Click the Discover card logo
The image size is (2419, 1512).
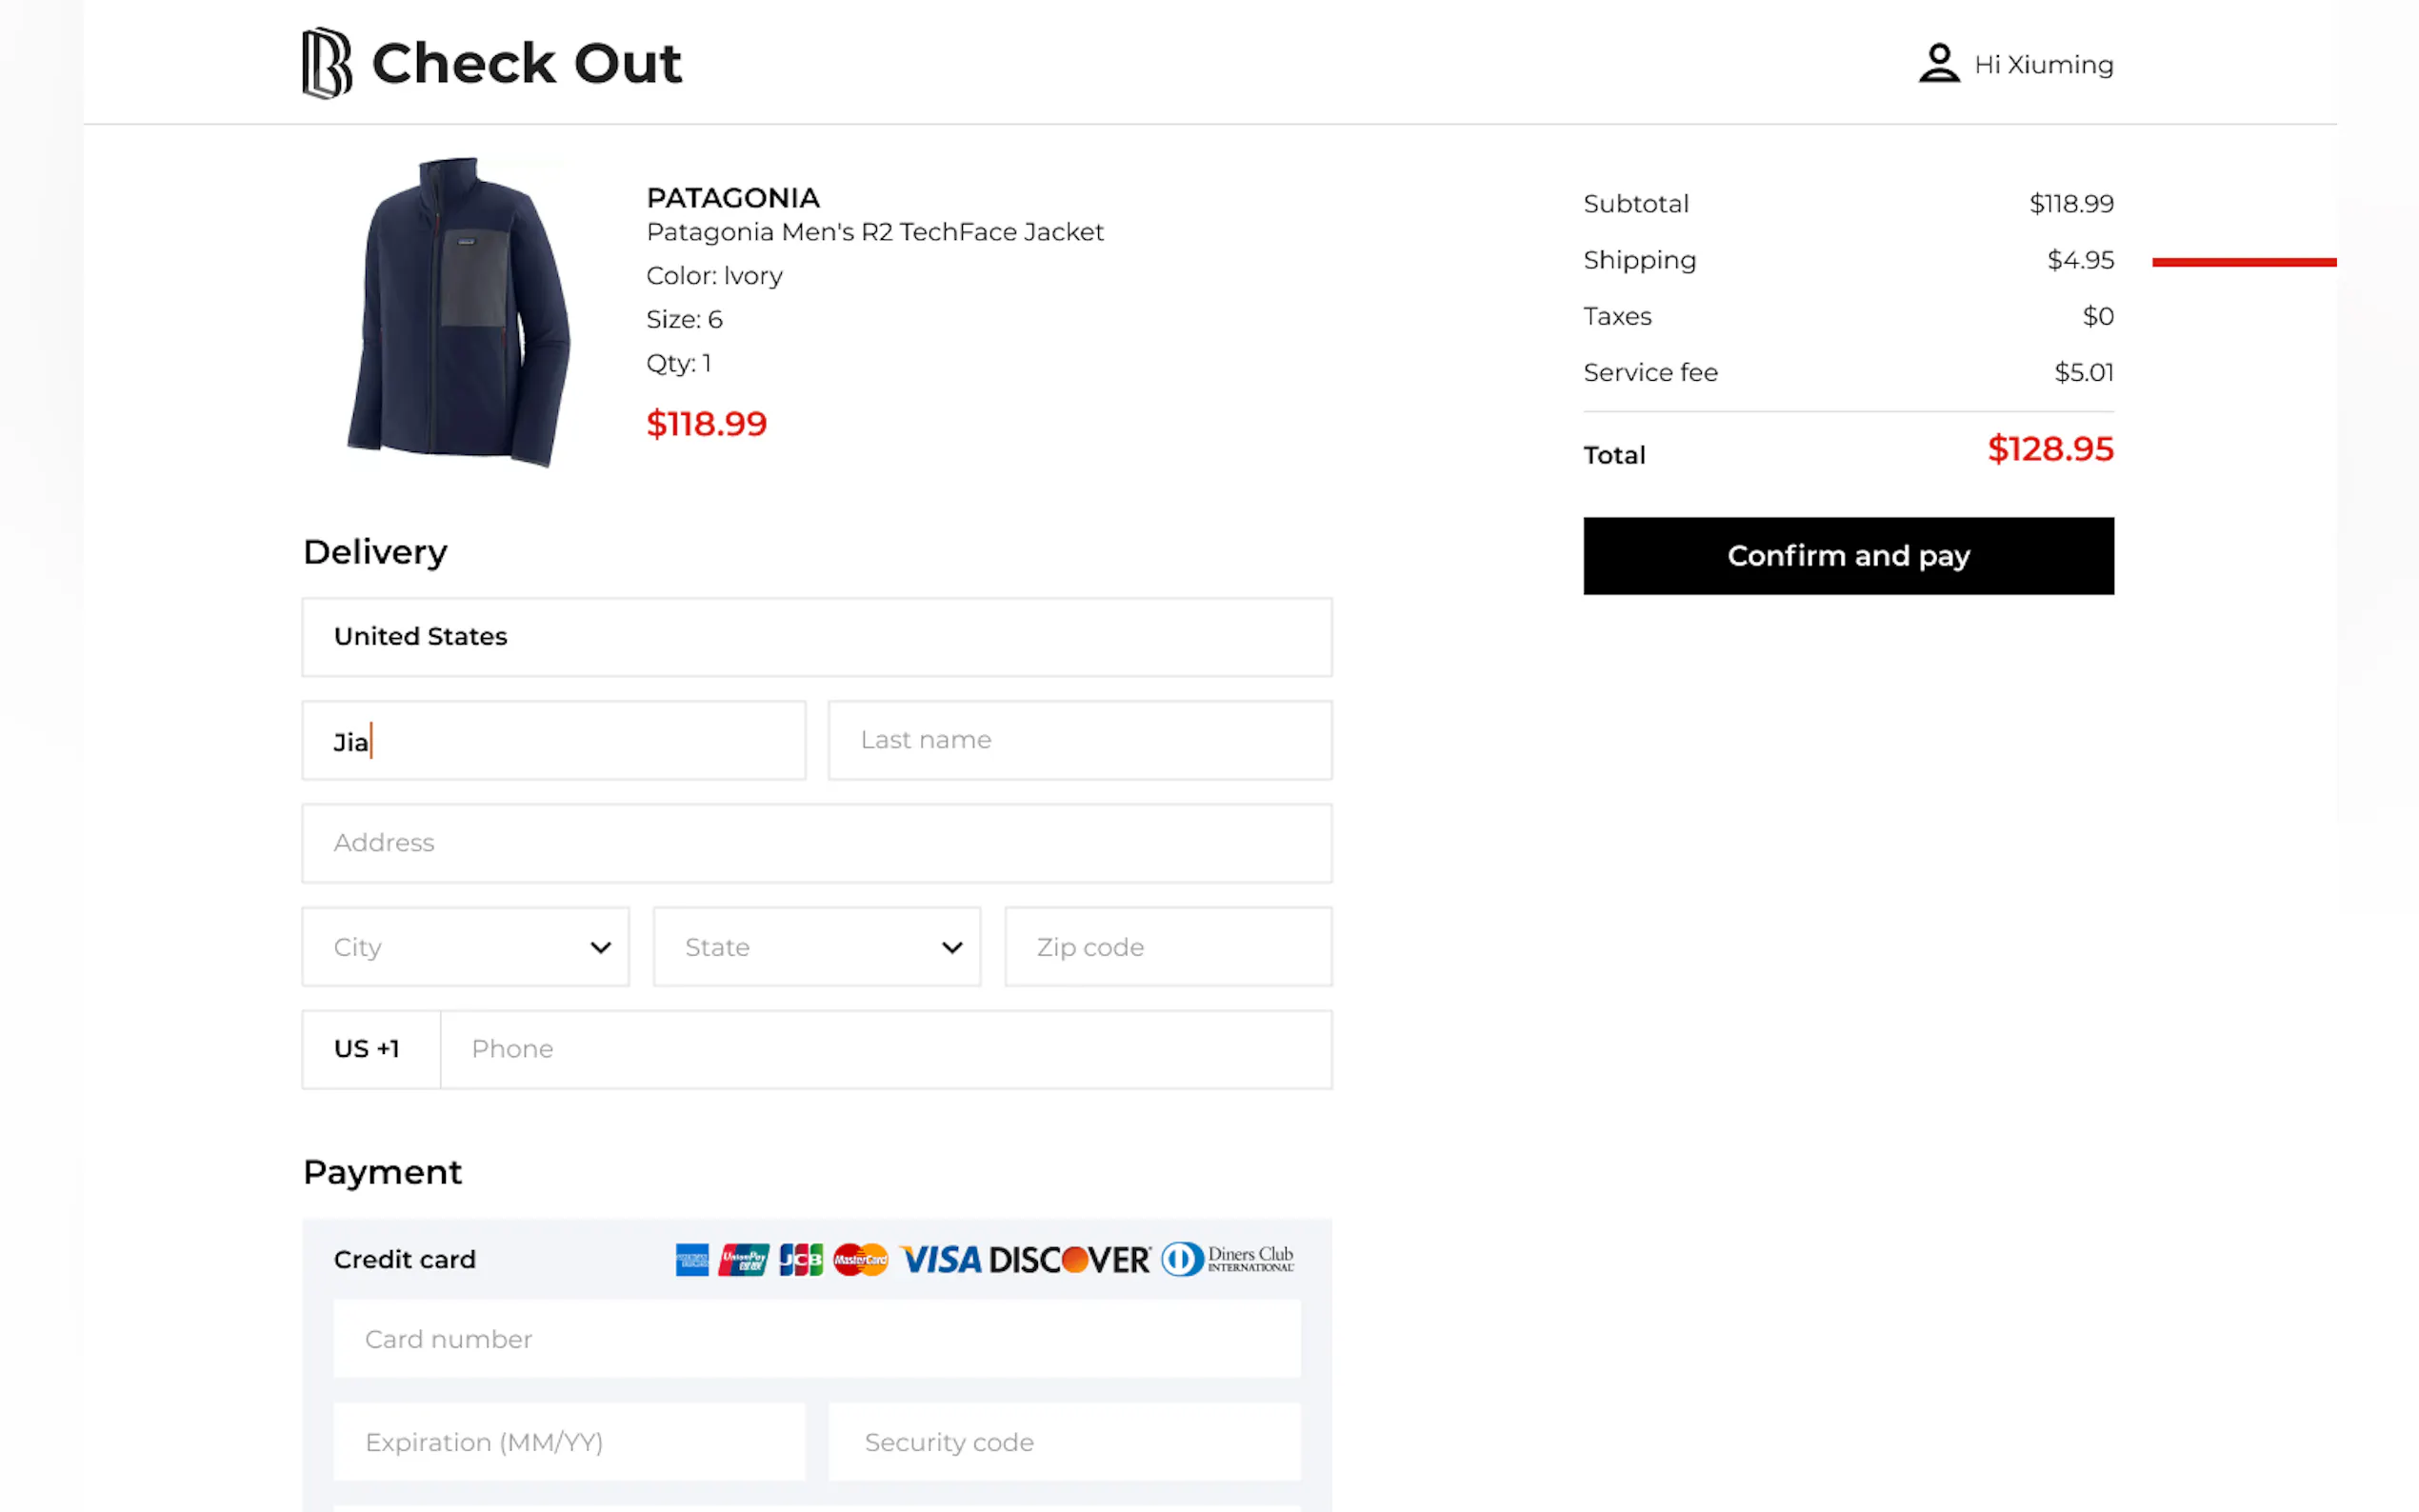click(1069, 1259)
